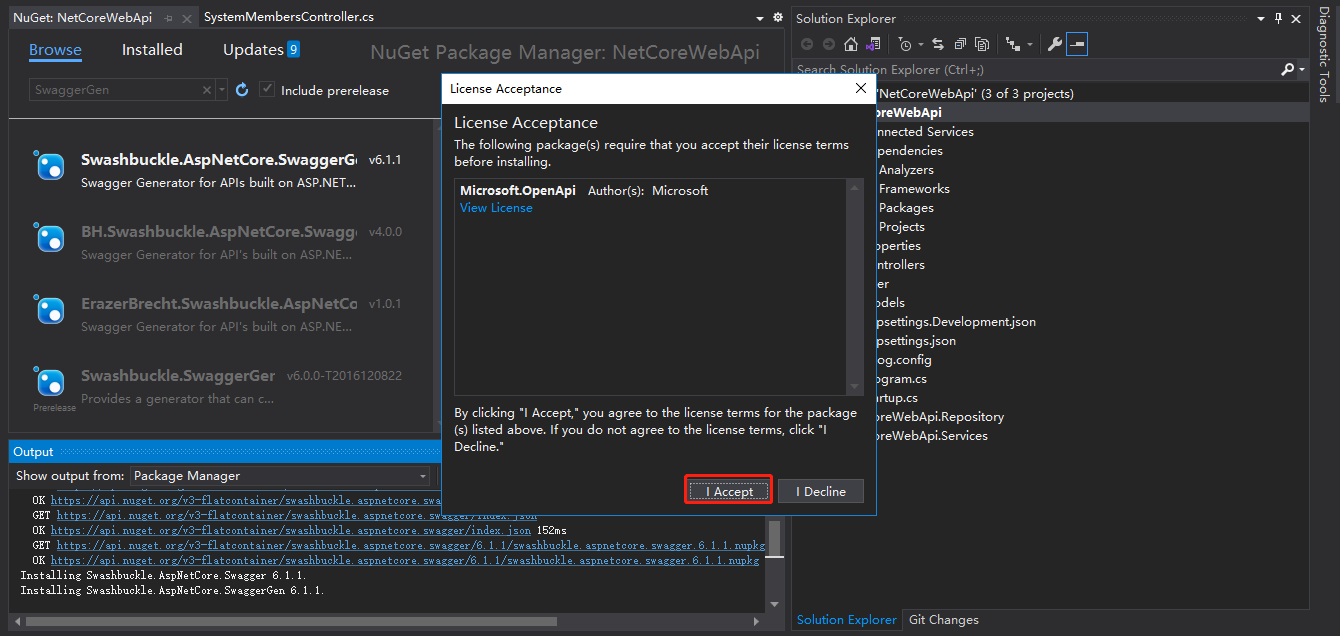Click Pending Changes Filter clock icon
The image size is (1340, 636).
[905, 44]
